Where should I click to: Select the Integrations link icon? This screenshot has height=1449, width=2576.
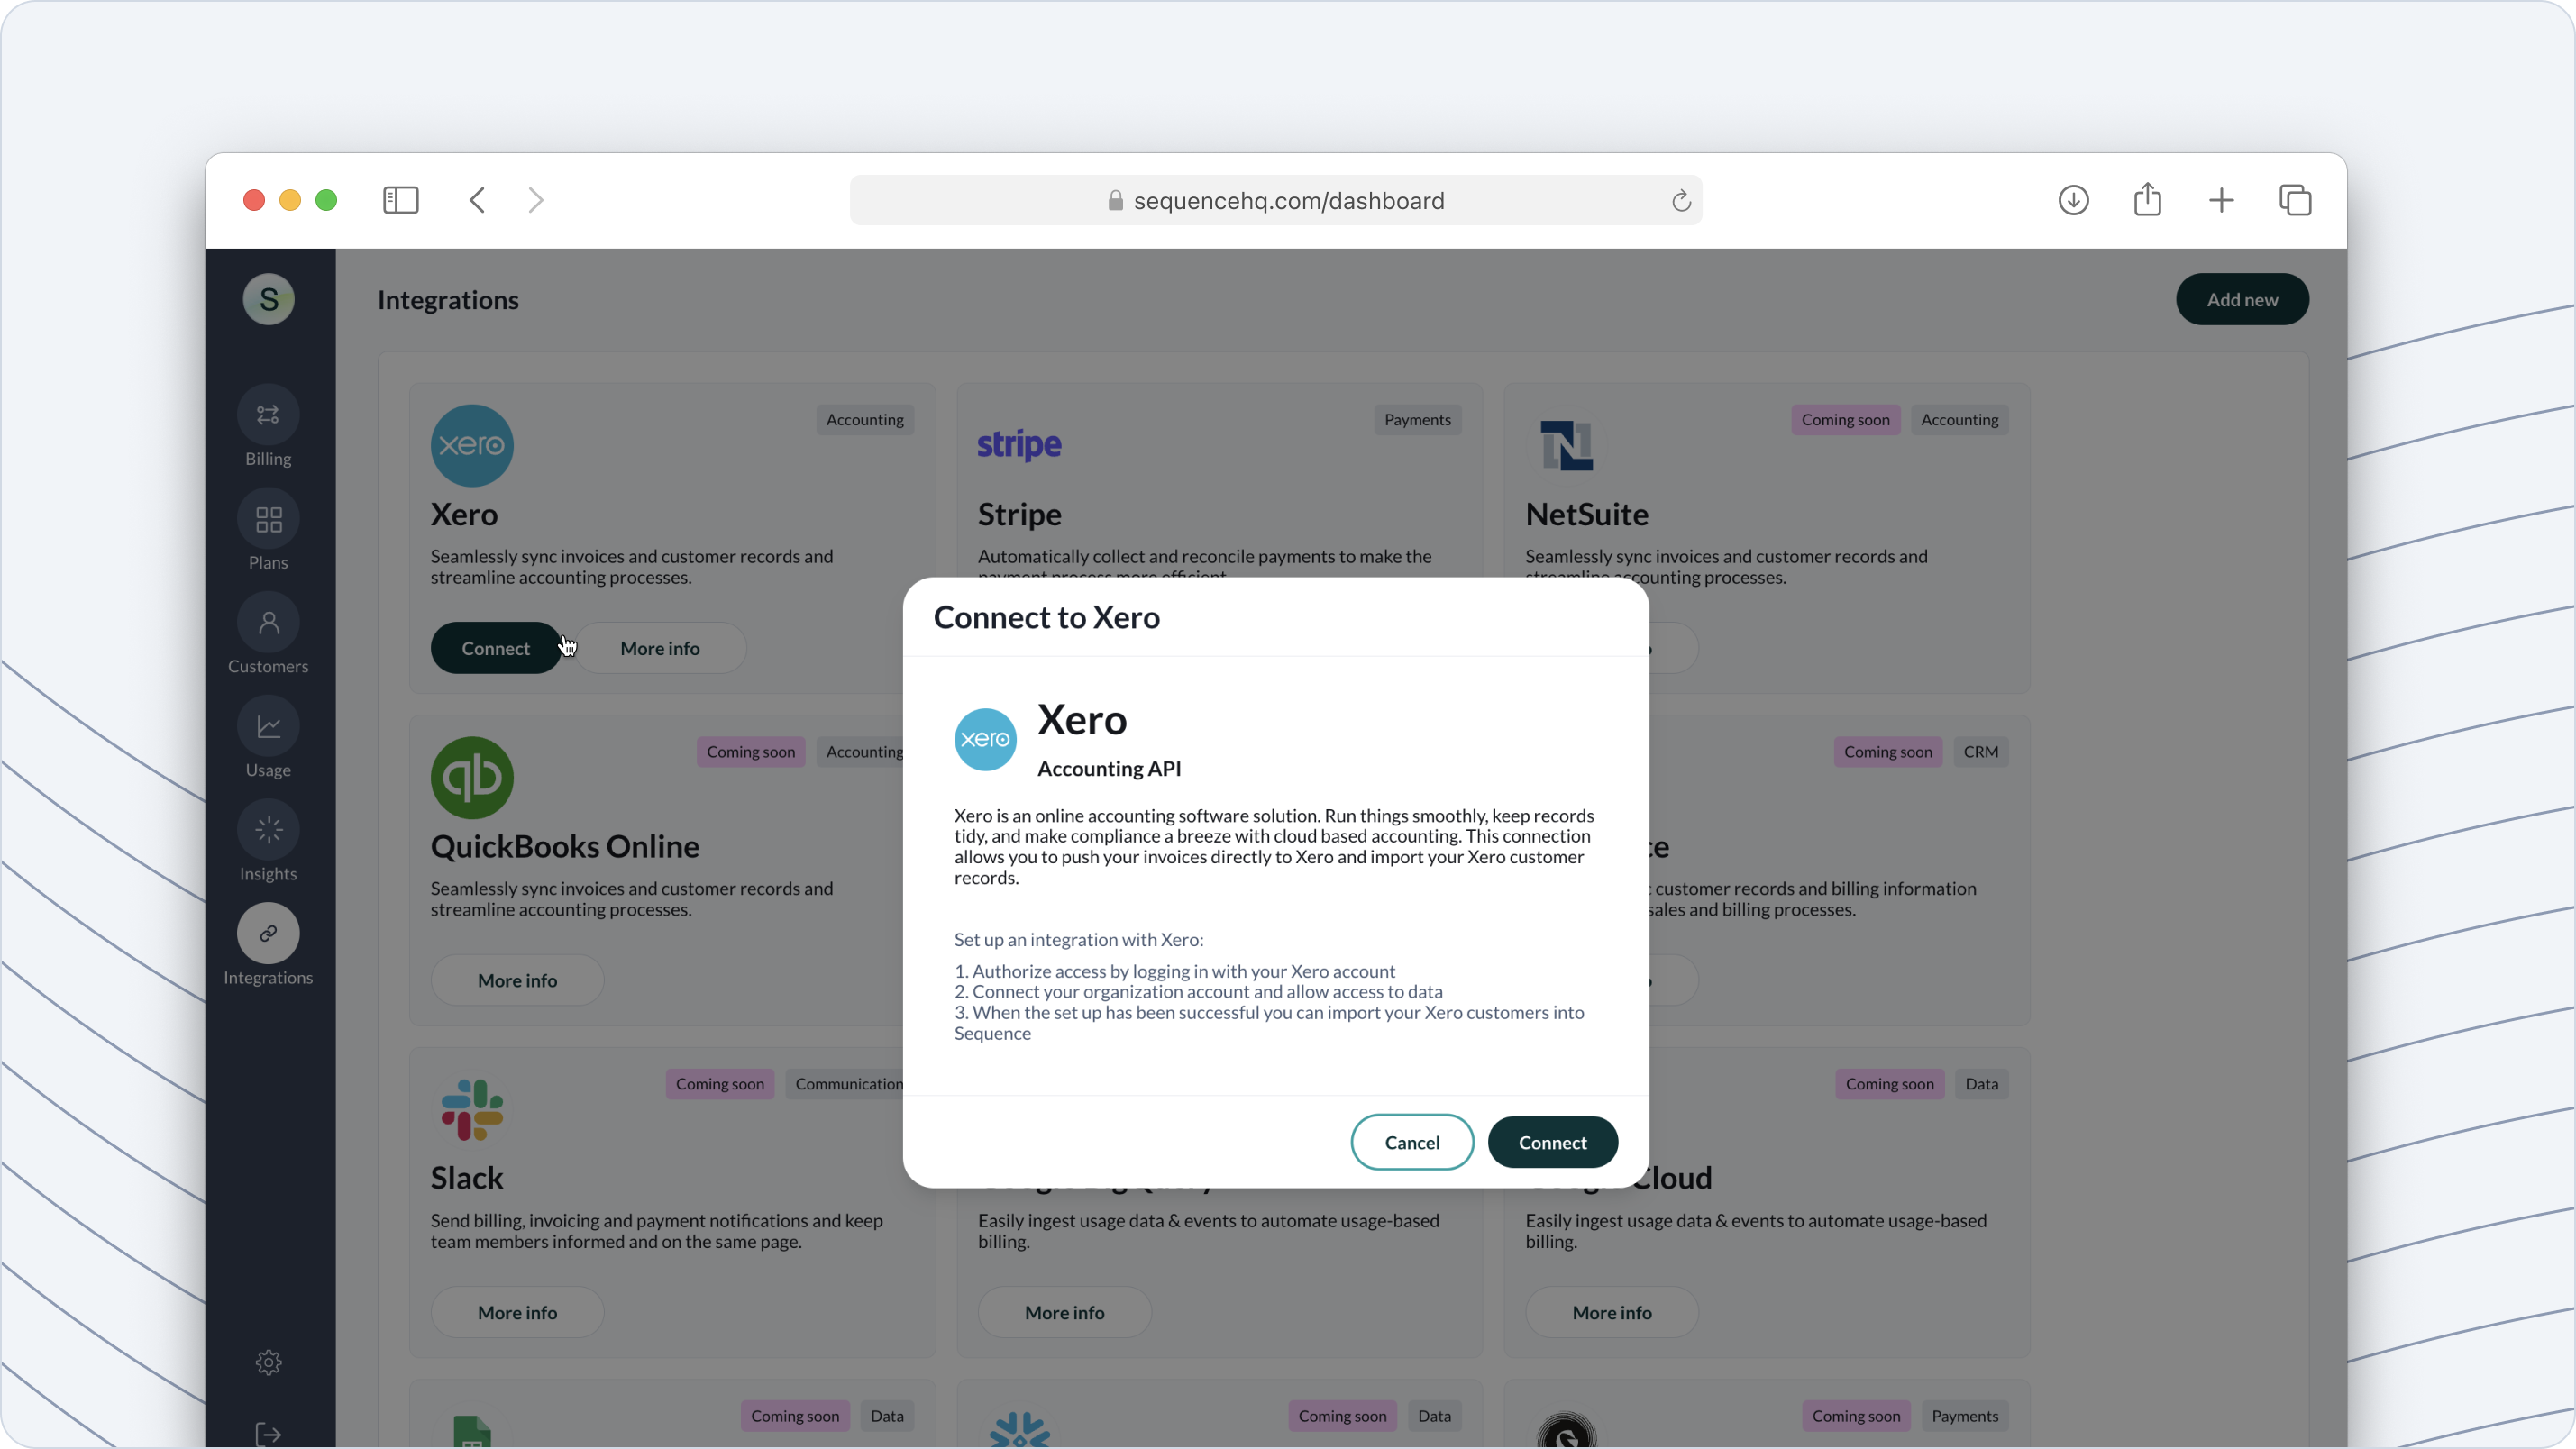[x=268, y=934]
